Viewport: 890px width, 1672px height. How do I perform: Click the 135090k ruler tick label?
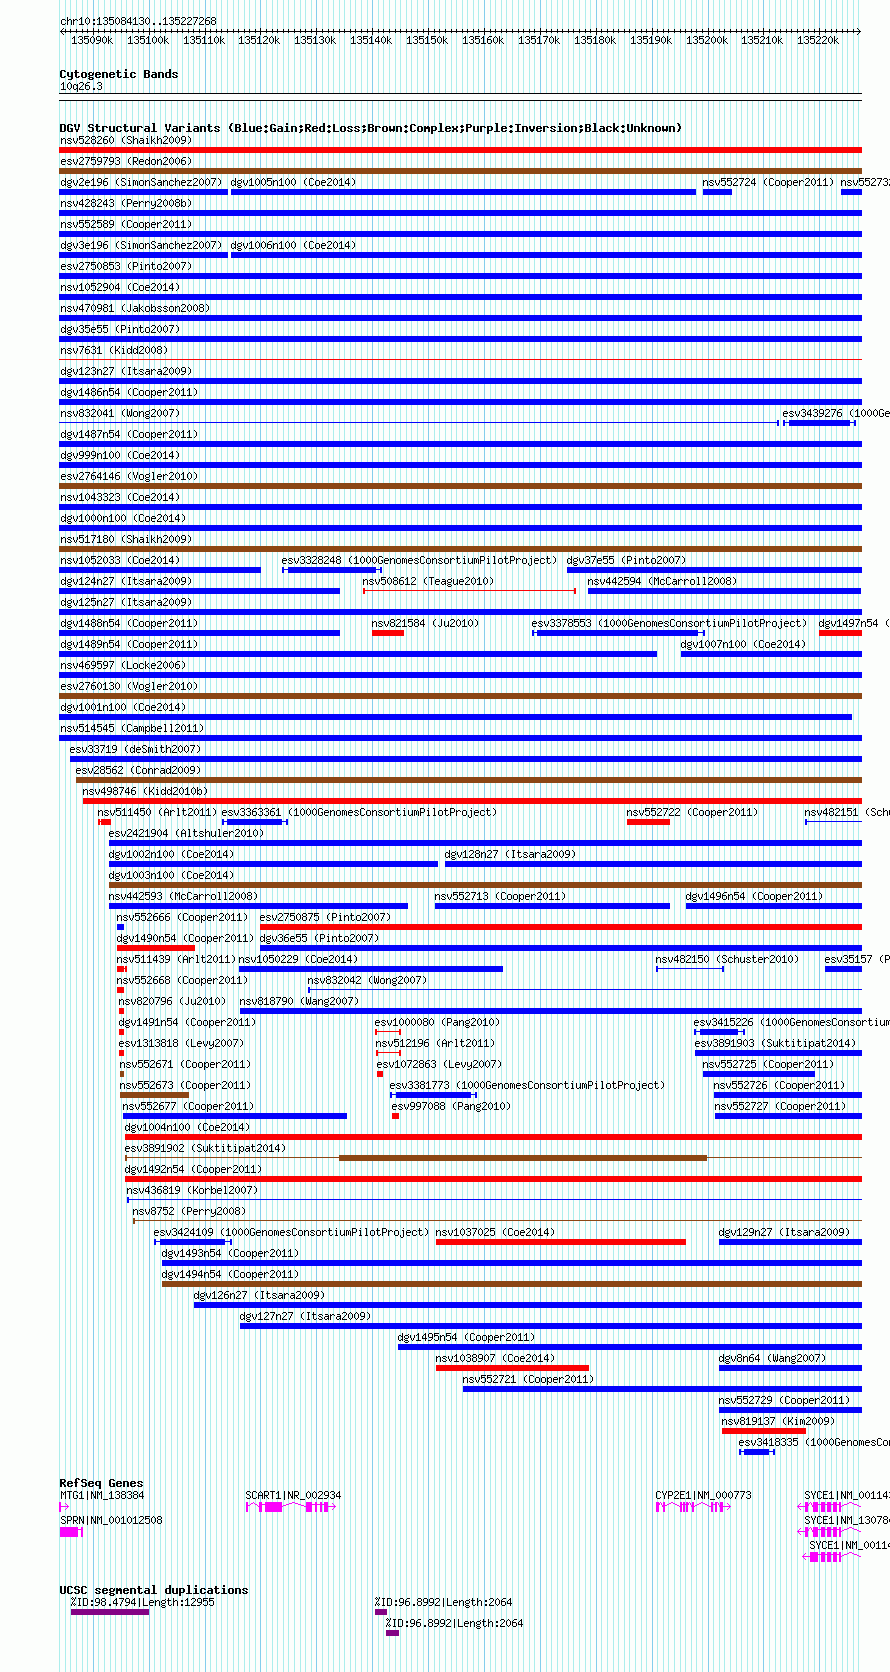92,40
